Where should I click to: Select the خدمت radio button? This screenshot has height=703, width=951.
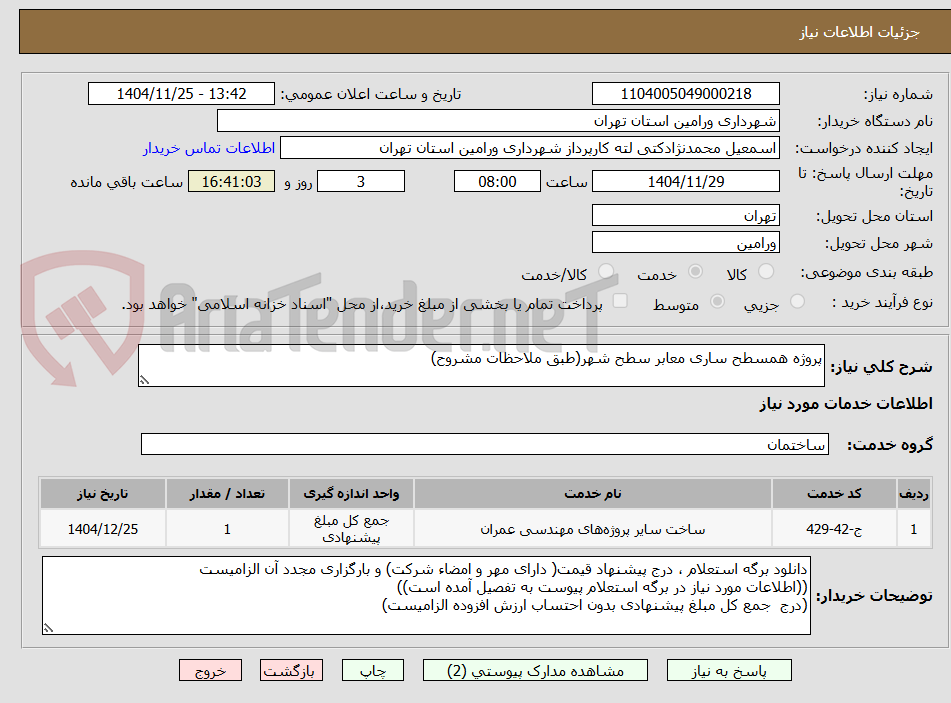point(695,272)
